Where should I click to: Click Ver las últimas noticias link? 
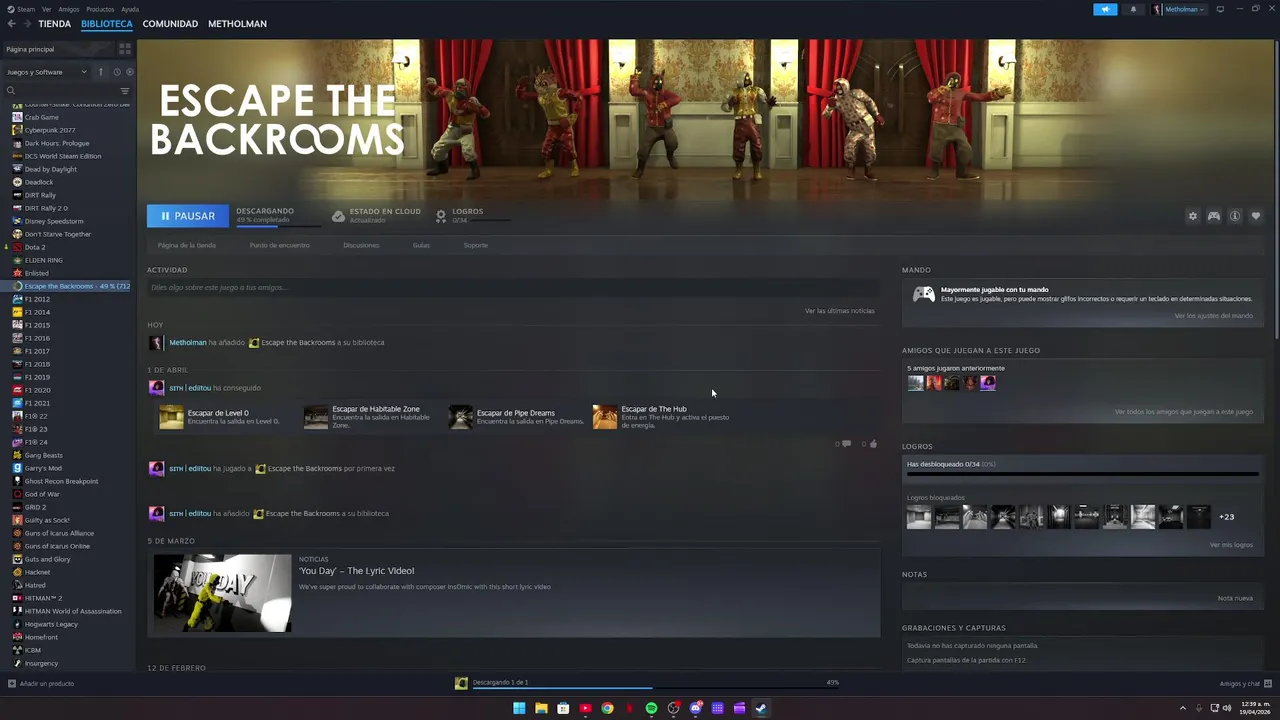(840, 311)
